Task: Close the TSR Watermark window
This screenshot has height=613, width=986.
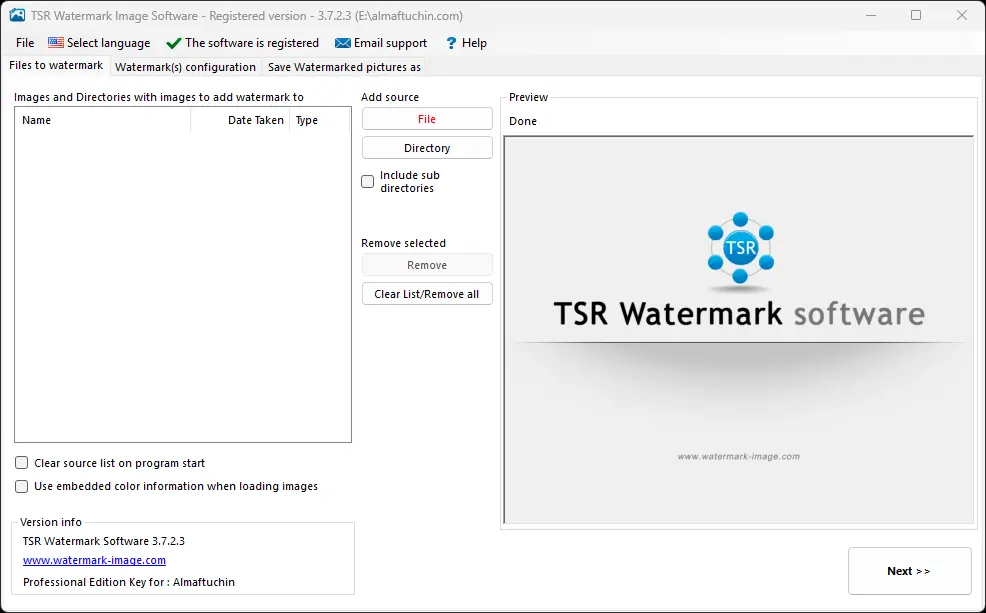Action: [x=962, y=16]
